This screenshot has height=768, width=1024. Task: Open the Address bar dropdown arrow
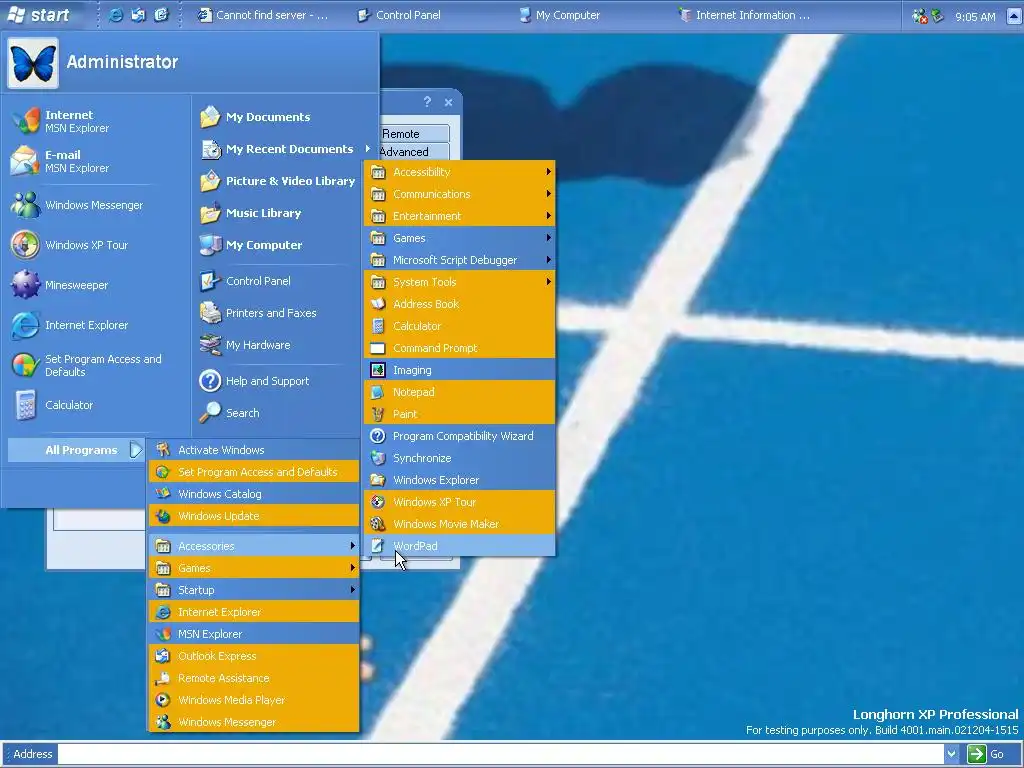tap(951, 754)
